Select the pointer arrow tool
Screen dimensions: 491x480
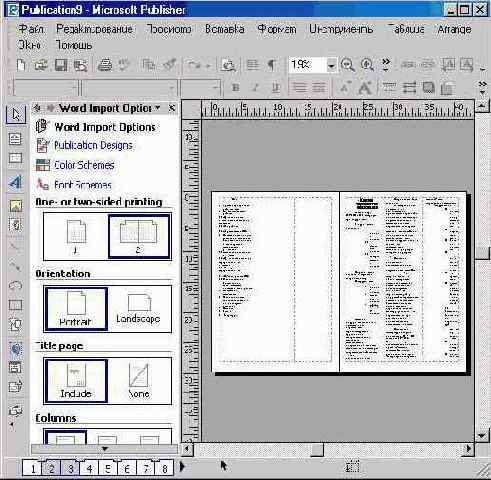click(16, 114)
